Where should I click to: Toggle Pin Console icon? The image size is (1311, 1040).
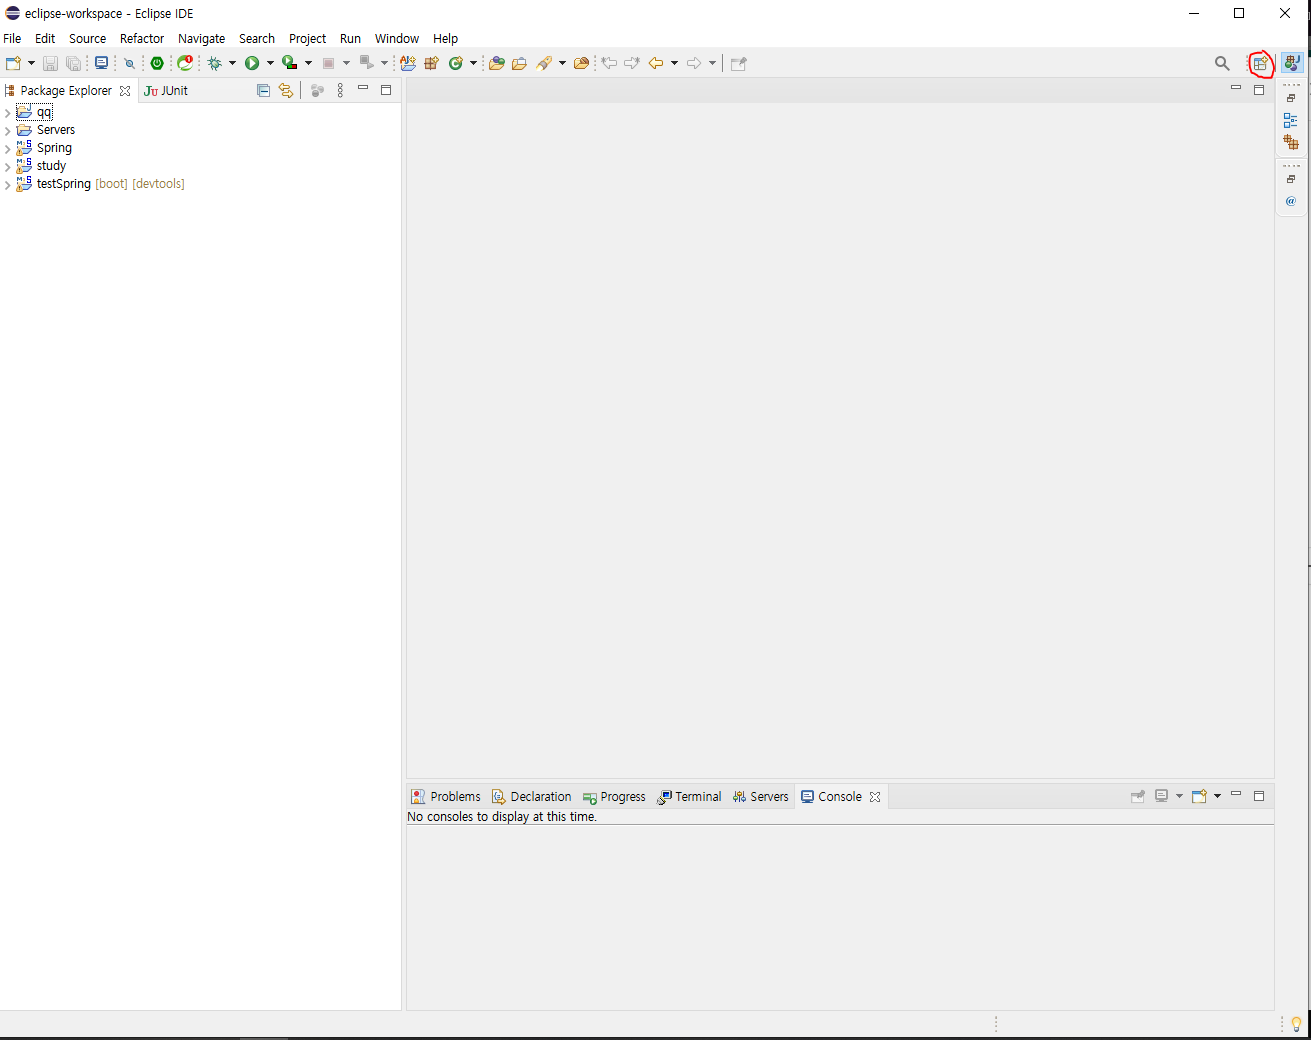coord(1138,796)
